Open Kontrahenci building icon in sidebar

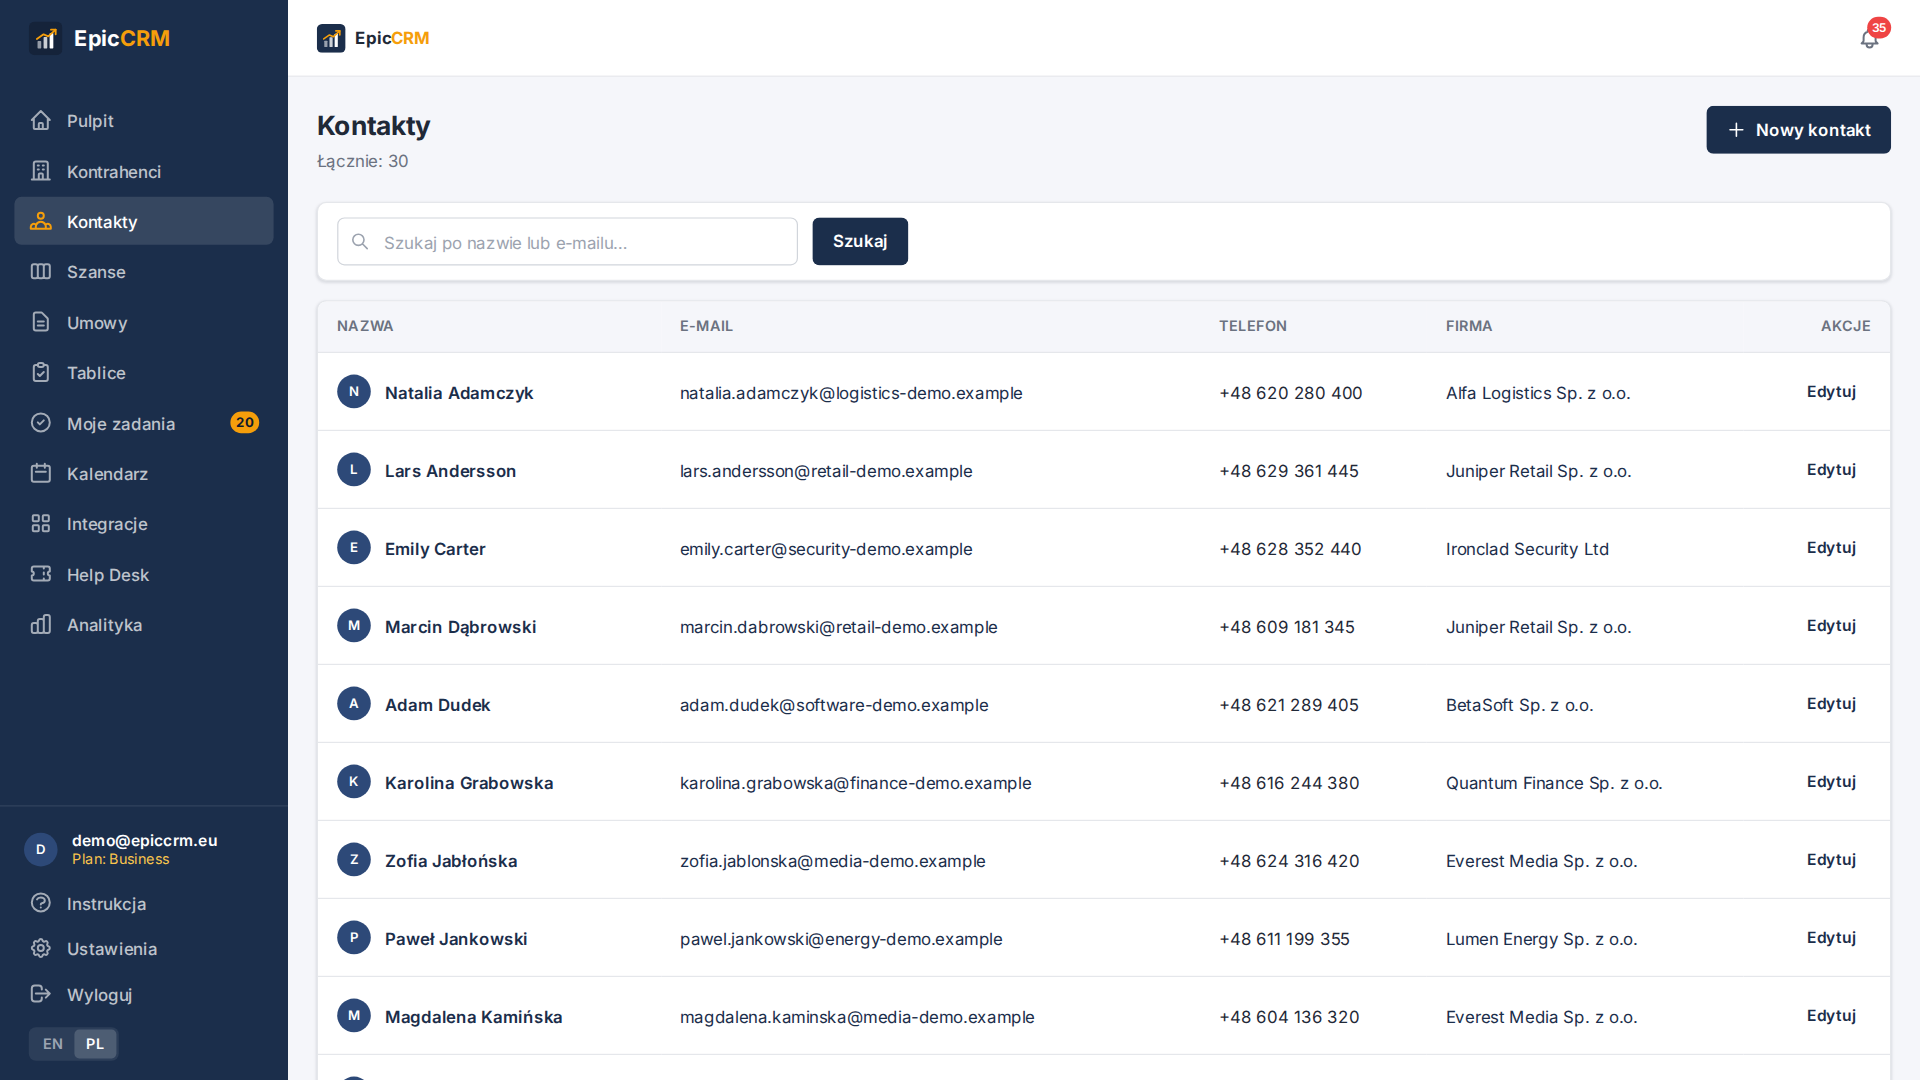[x=41, y=171]
